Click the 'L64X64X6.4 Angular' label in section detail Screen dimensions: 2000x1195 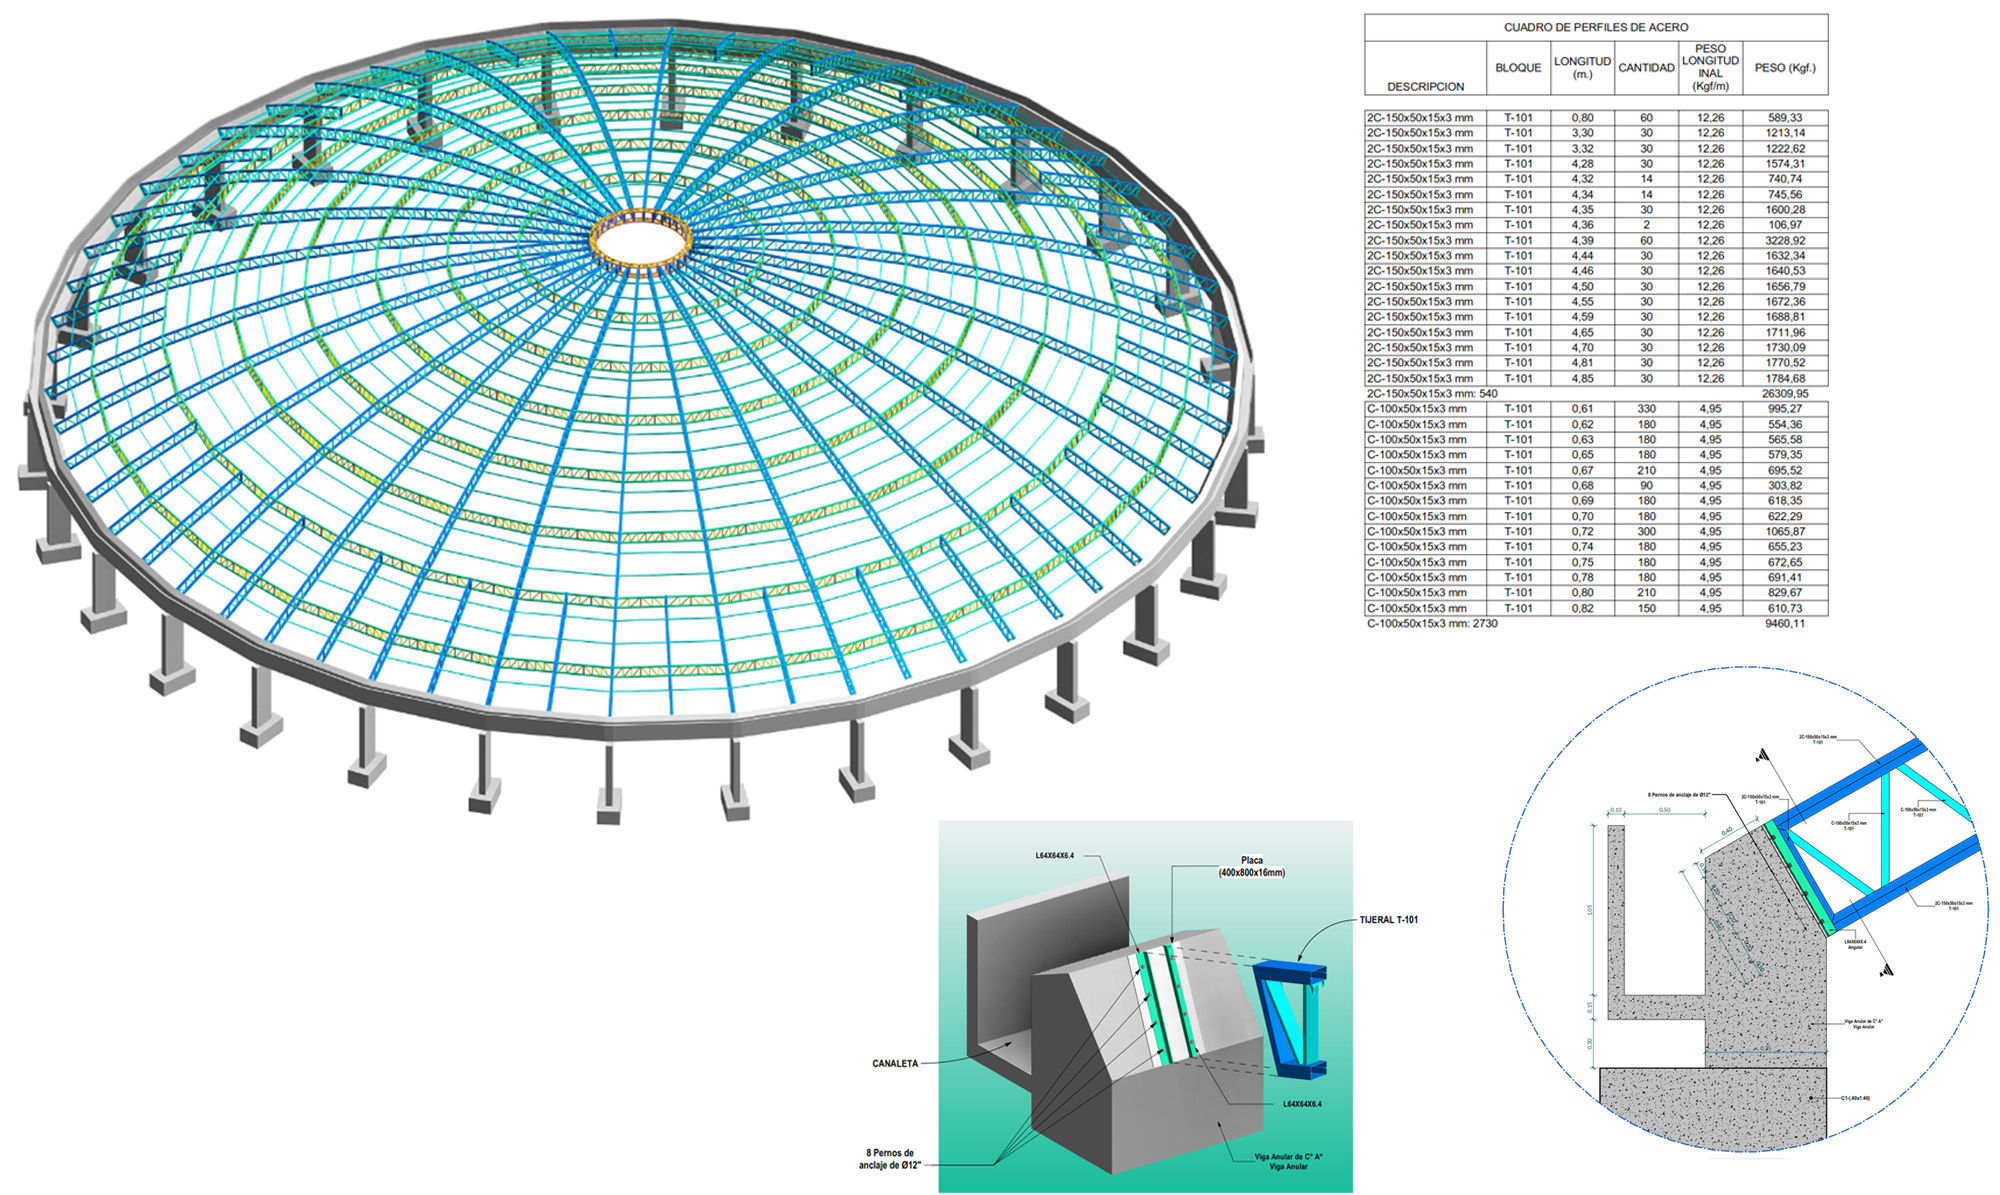(1855, 944)
